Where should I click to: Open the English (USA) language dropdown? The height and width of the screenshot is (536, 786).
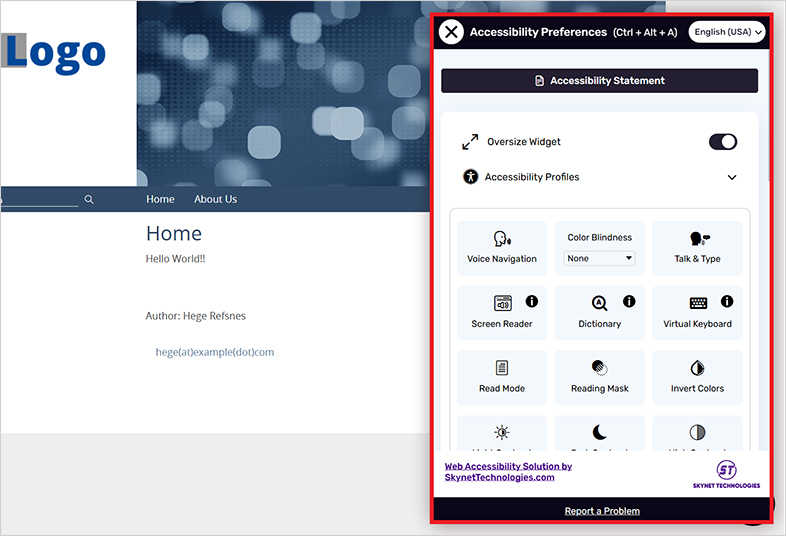727,32
